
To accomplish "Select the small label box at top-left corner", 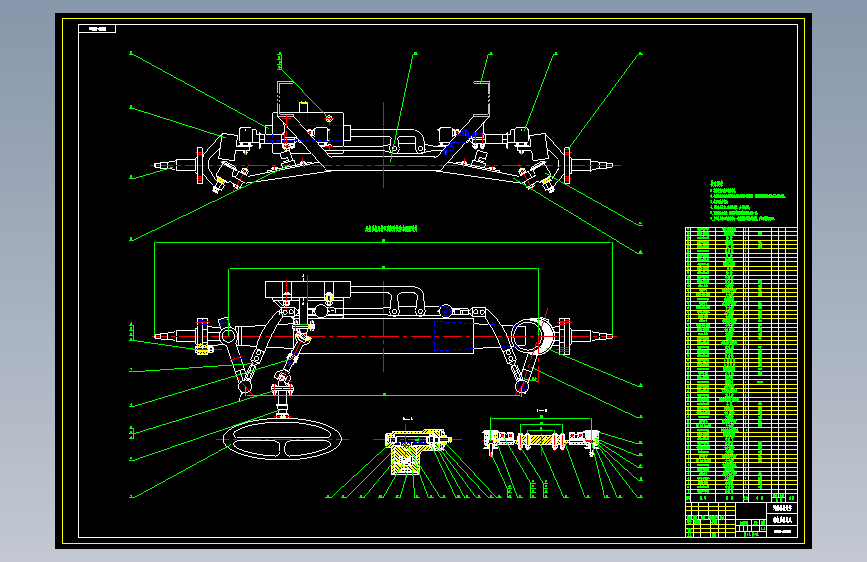I will (97, 29).
